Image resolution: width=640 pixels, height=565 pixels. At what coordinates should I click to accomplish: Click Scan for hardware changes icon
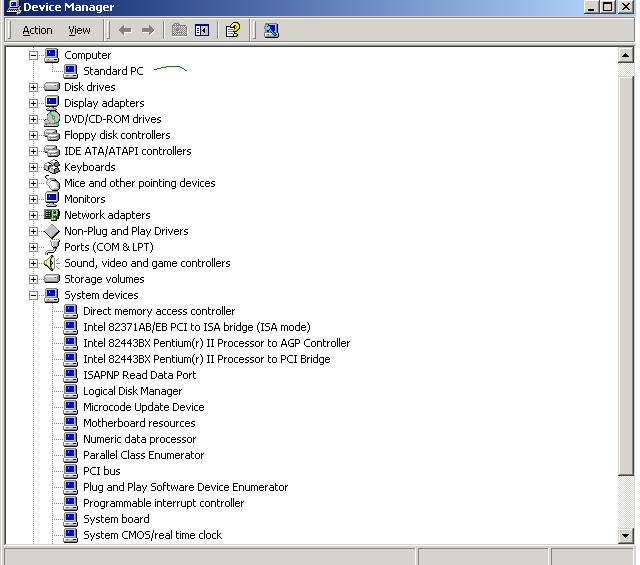(271, 30)
